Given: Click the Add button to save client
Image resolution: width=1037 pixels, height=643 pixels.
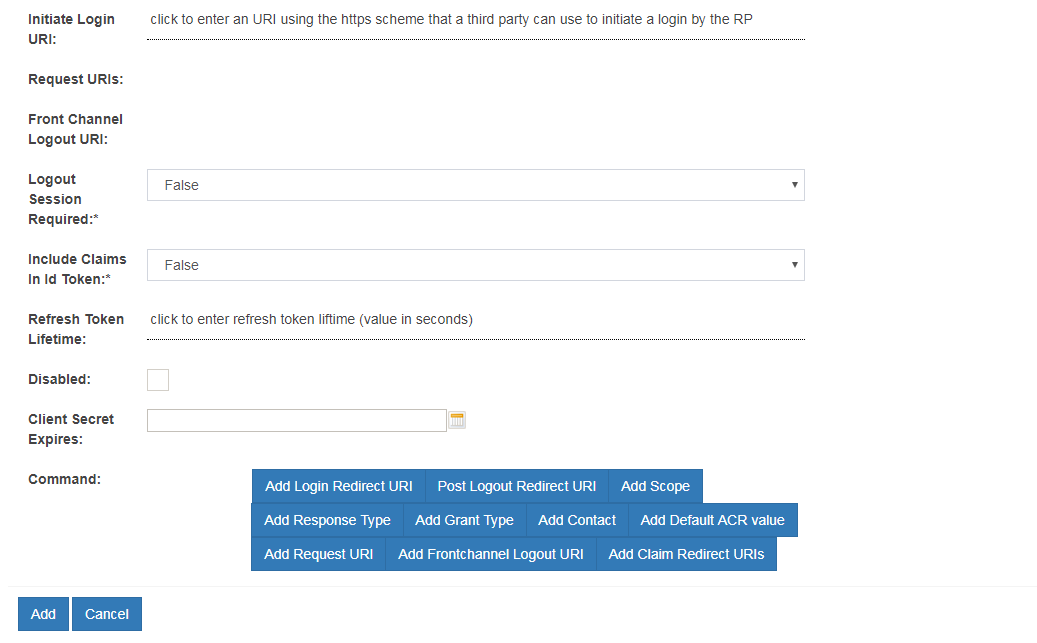Looking at the screenshot, I should coord(43,614).
